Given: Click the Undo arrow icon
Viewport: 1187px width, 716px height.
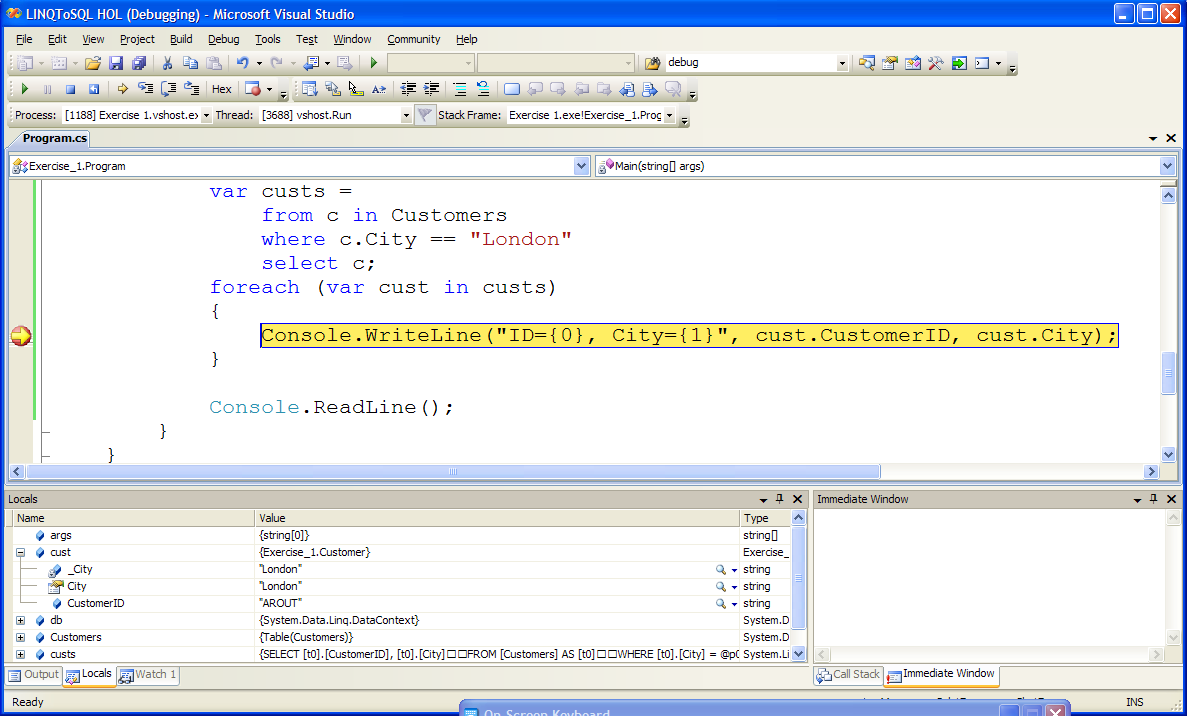Looking at the screenshot, I should click(242, 64).
